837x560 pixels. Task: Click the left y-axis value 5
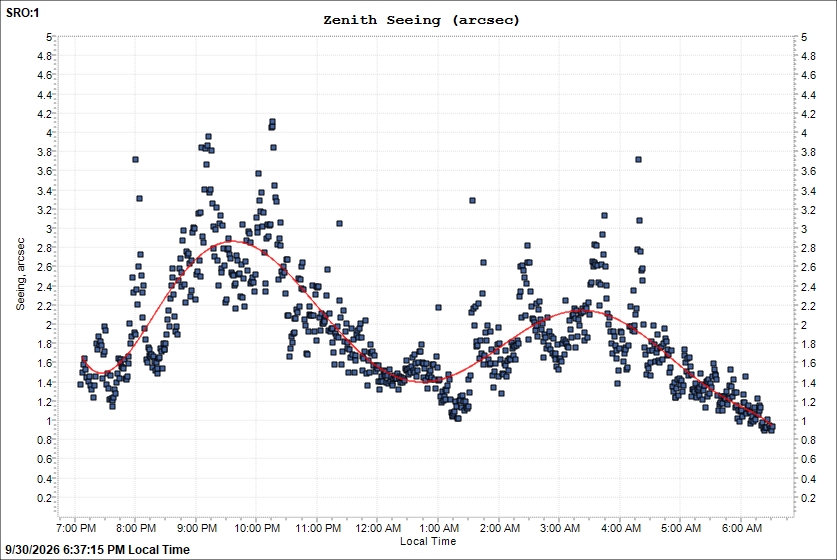[x=49, y=37]
